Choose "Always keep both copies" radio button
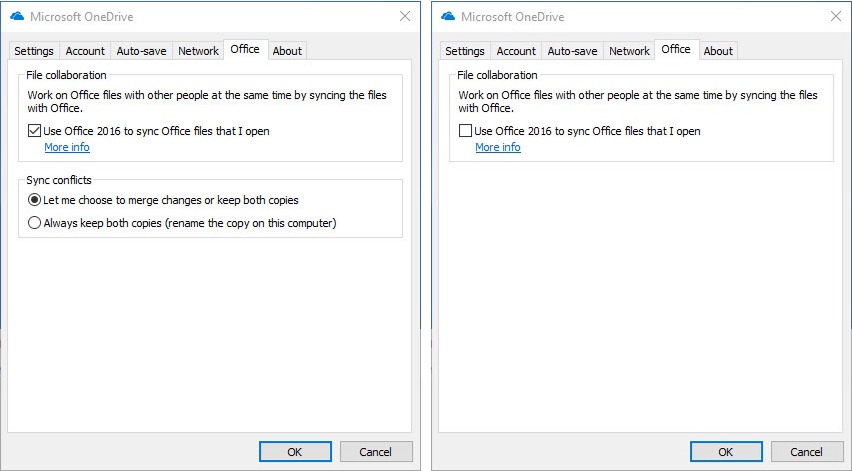Viewport: 852px width, 471px height. (35, 223)
